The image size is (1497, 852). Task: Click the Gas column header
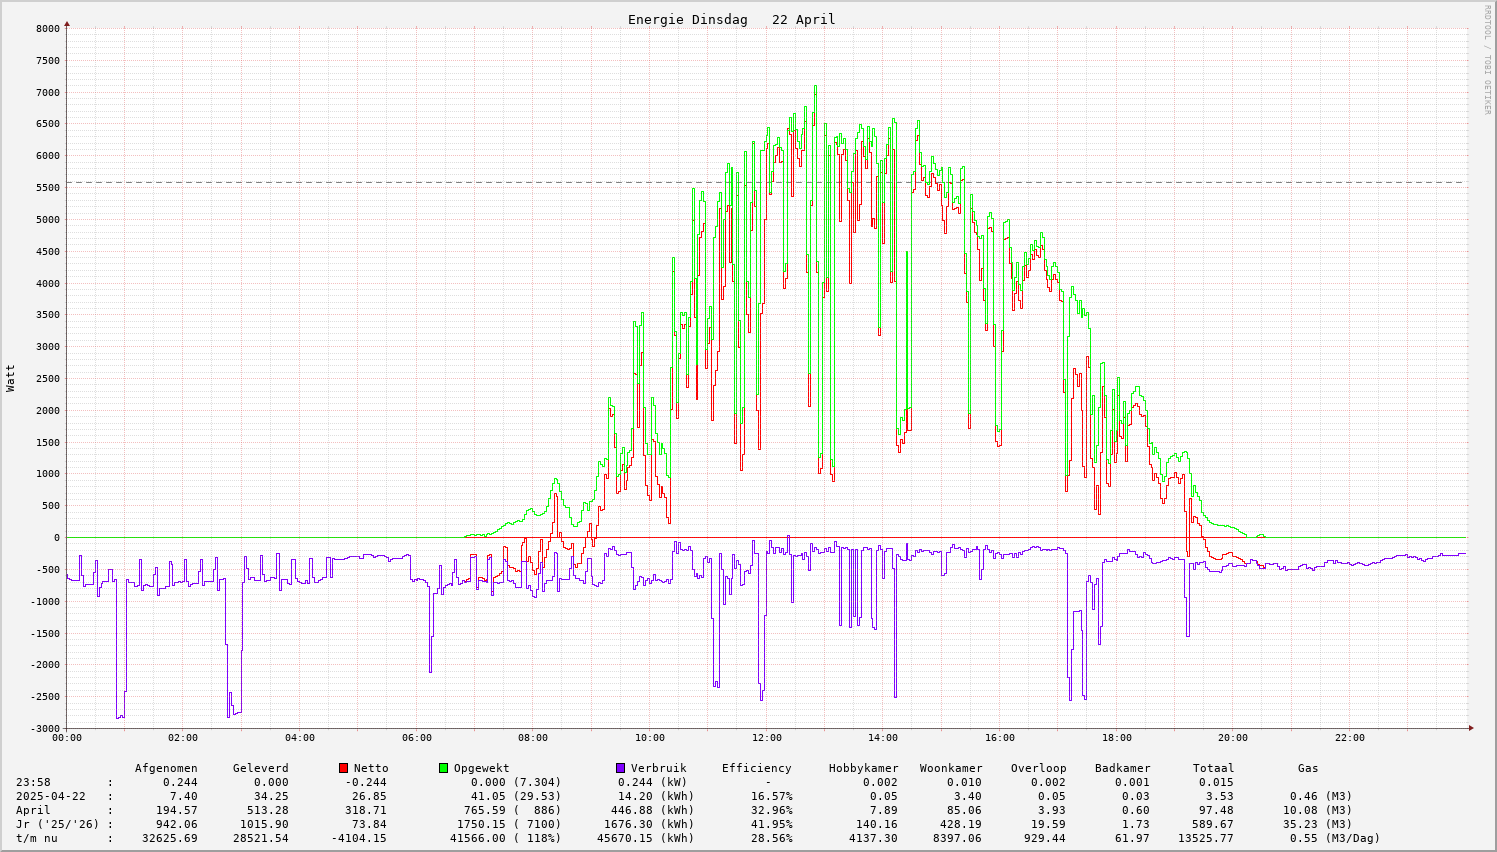[1308, 769]
